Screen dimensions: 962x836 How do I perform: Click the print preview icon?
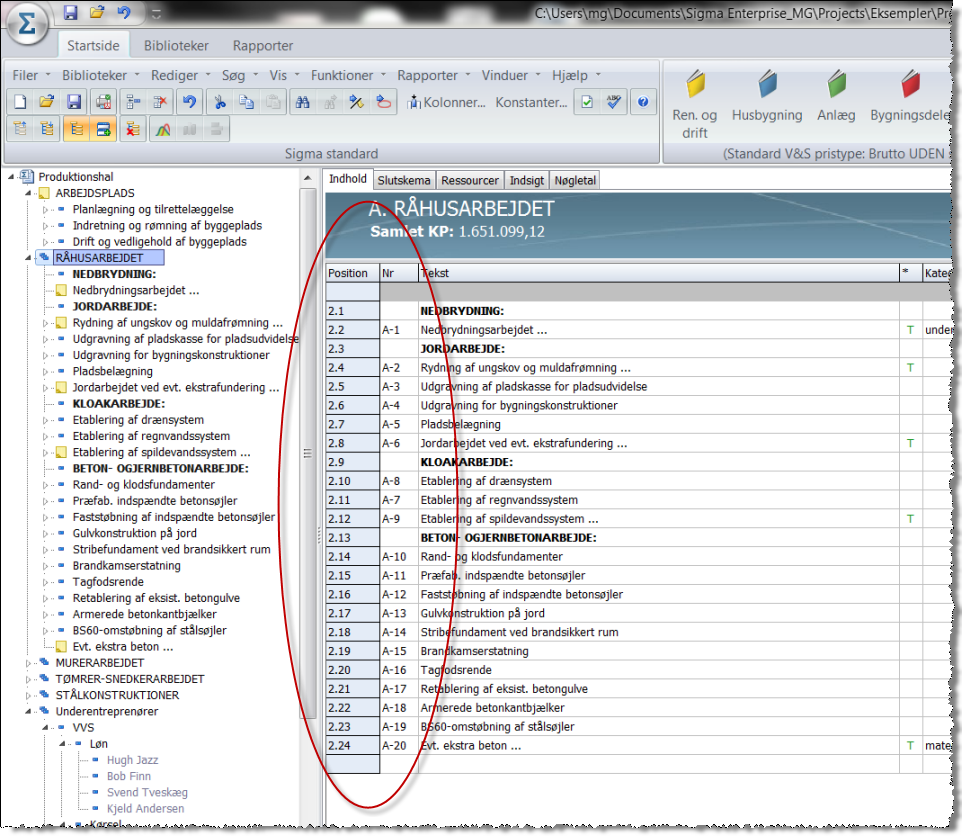tap(104, 102)
